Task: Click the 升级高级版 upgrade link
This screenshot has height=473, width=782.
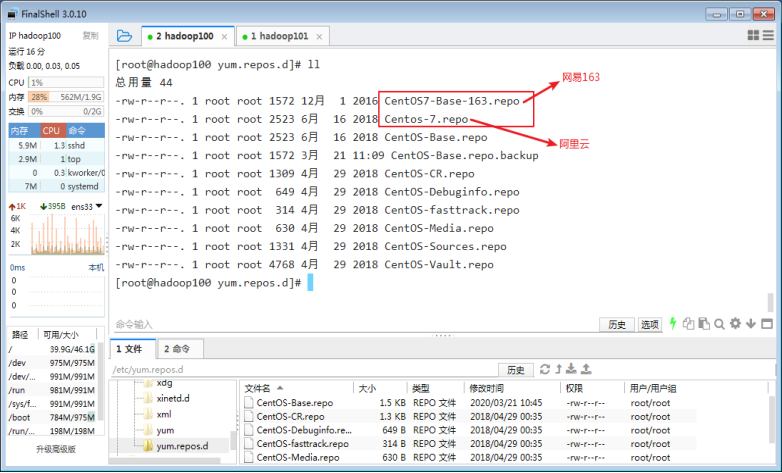Action: tap(56, 449)
